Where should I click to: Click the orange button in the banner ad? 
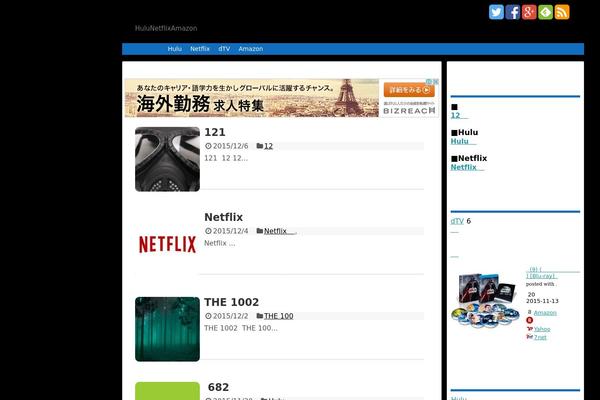pos(409,90)
